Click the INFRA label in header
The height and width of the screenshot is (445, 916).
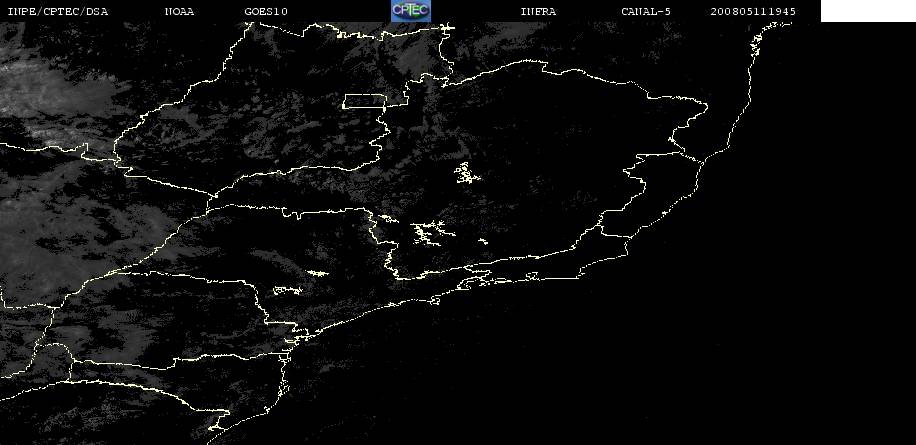[x=538, y=12]
